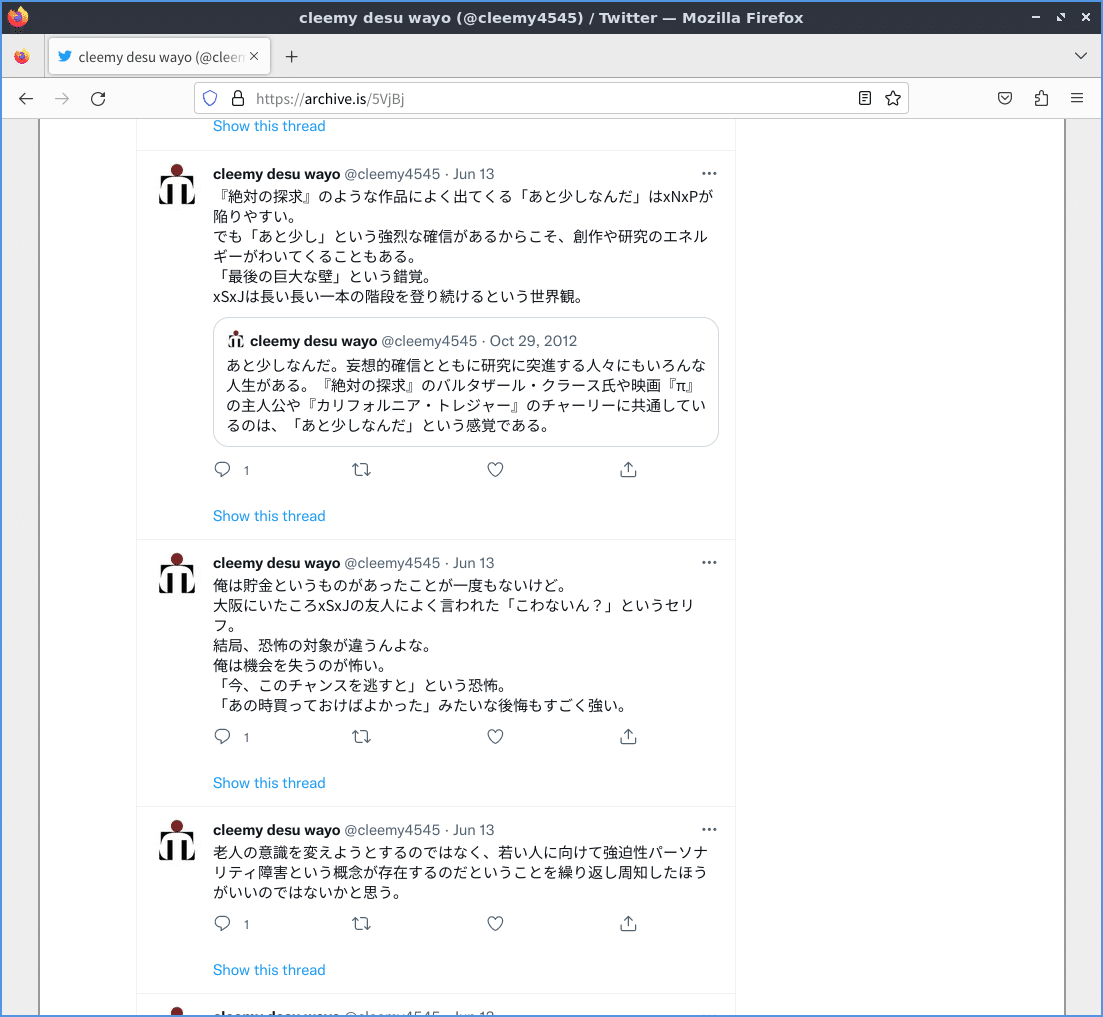The image size is (1103, 1017).
Task: Open the tracking protection shield in address bar
Action: point(208,98)
